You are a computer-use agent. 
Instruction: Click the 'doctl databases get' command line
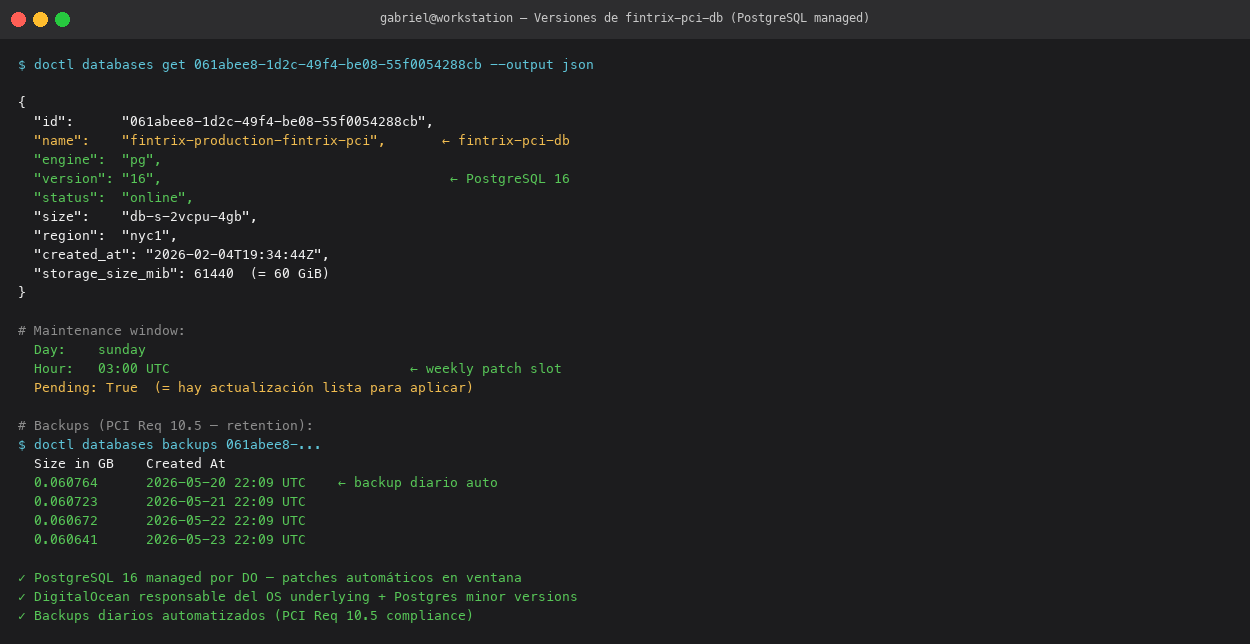point(306,64)
